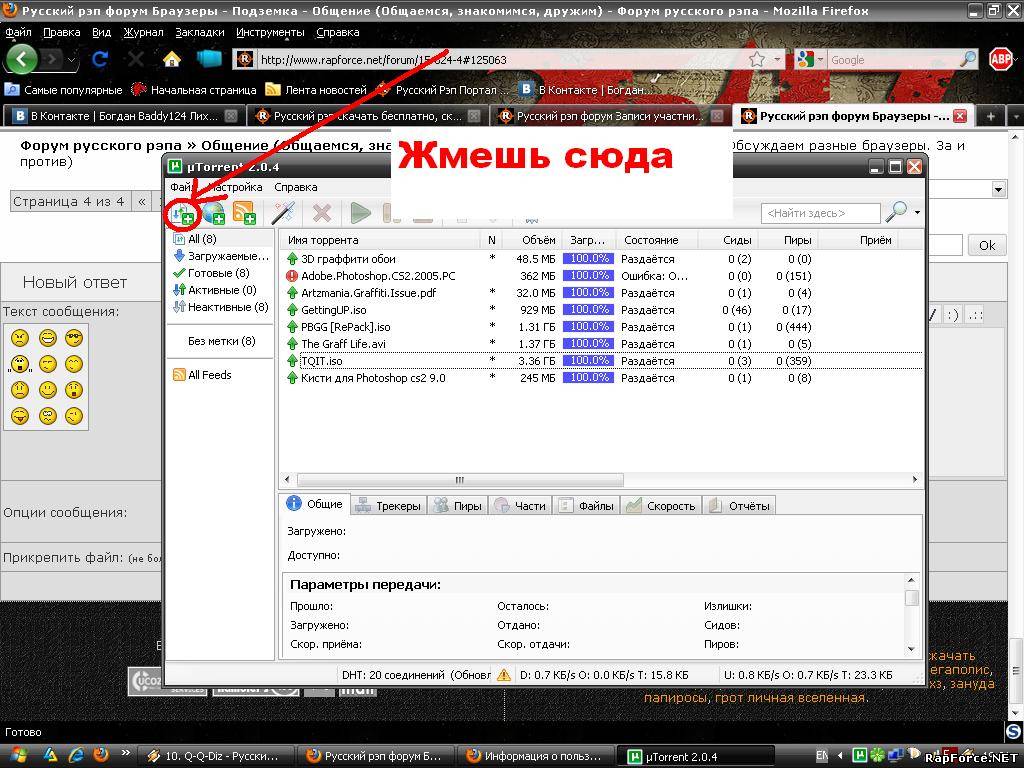Click the Firefox green Back arrow button
Image resolution: width=1024 pixels, height=768 pixels.
[x=22, y=59]
